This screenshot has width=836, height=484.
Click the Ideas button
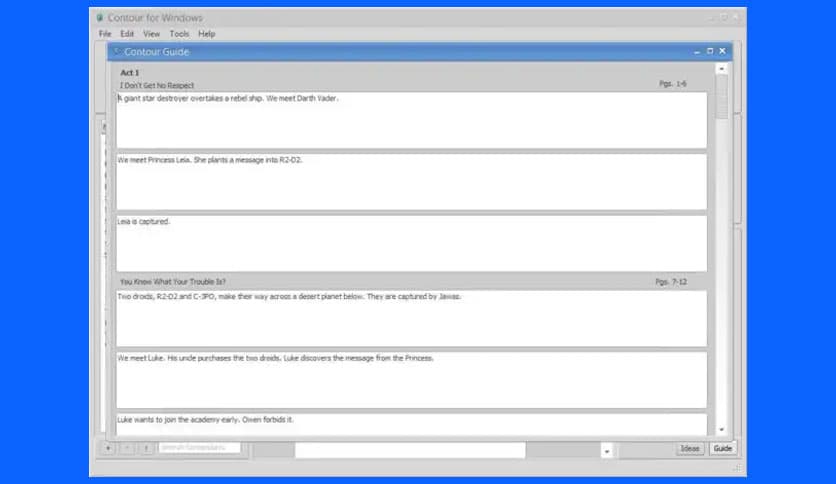[x=690, y=448]
